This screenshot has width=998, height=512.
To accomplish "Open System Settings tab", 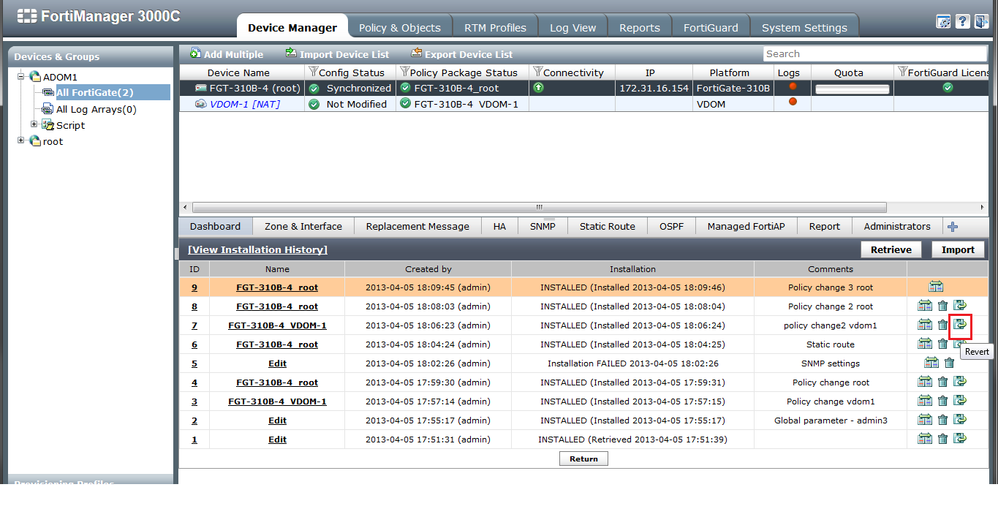I will (804, 27).
